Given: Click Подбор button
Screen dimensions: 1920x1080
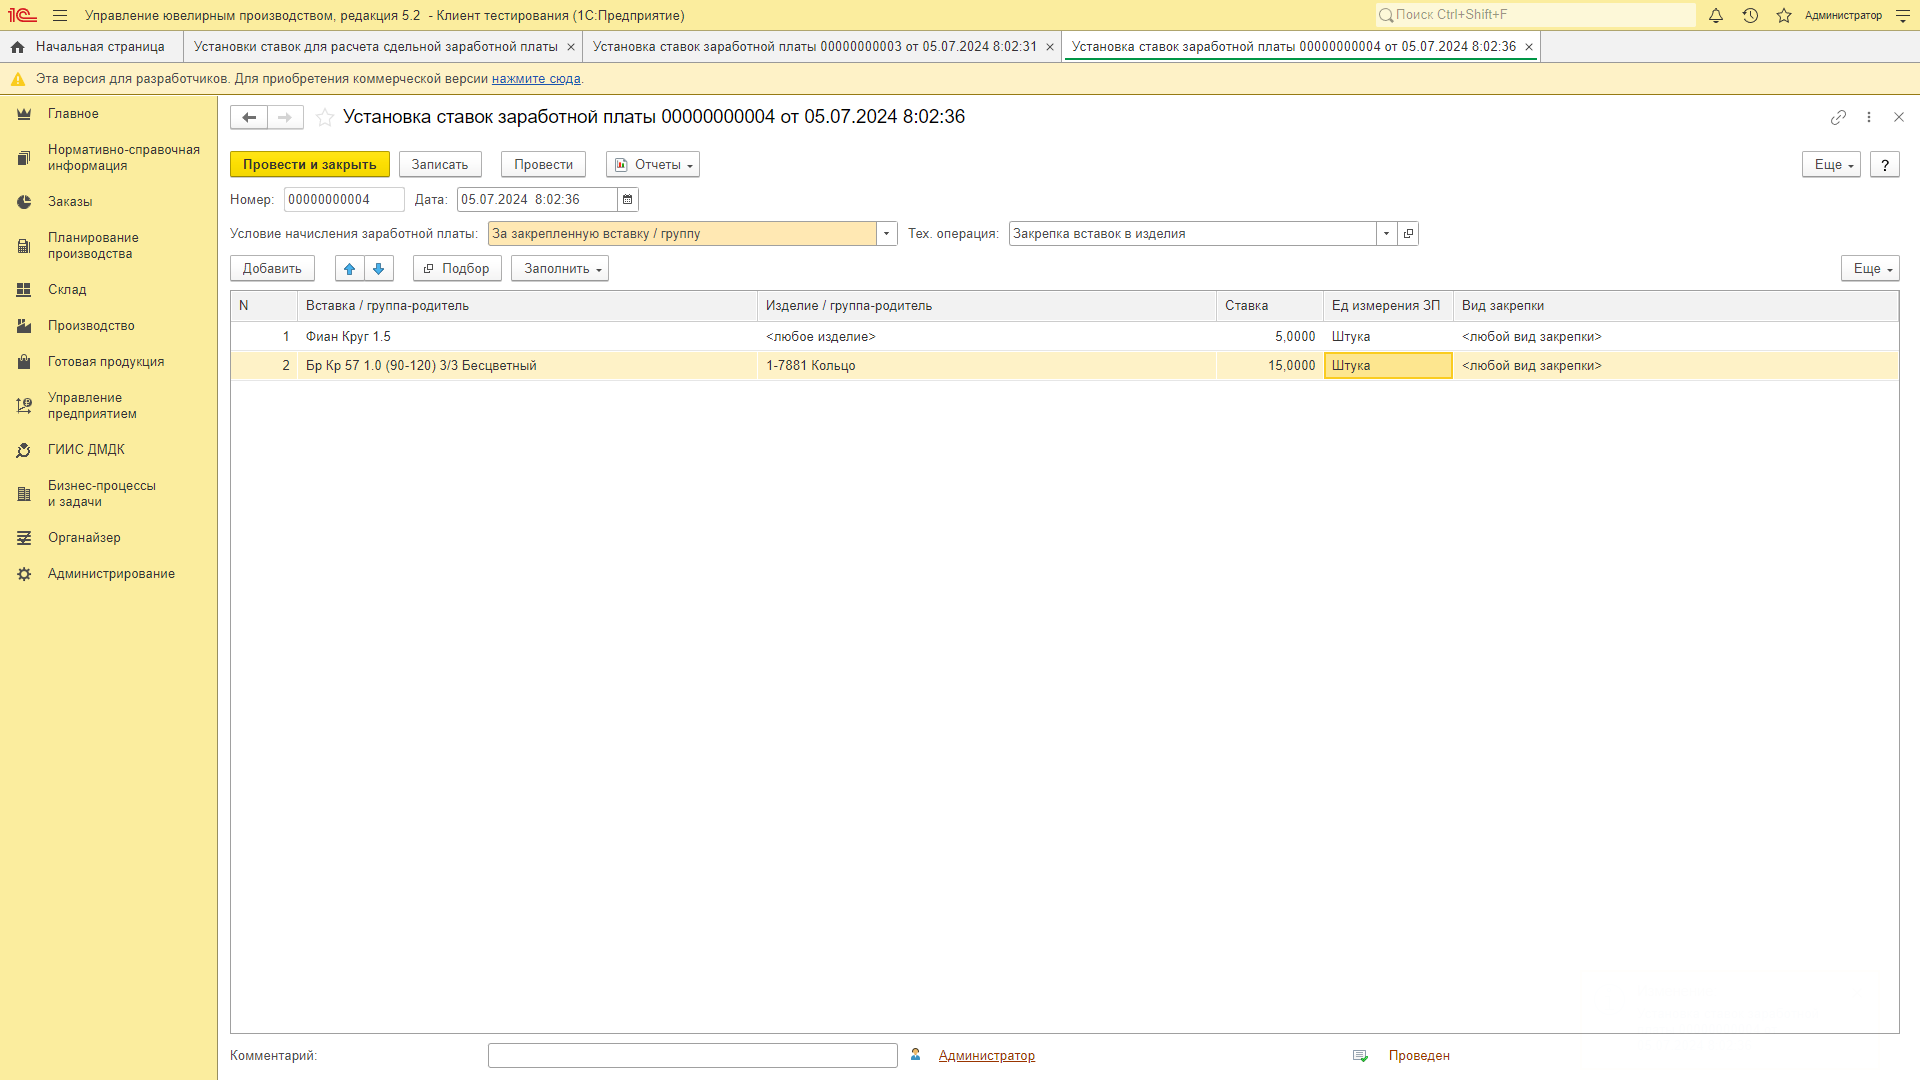Looking at the screenshot, I should (457, 269).
